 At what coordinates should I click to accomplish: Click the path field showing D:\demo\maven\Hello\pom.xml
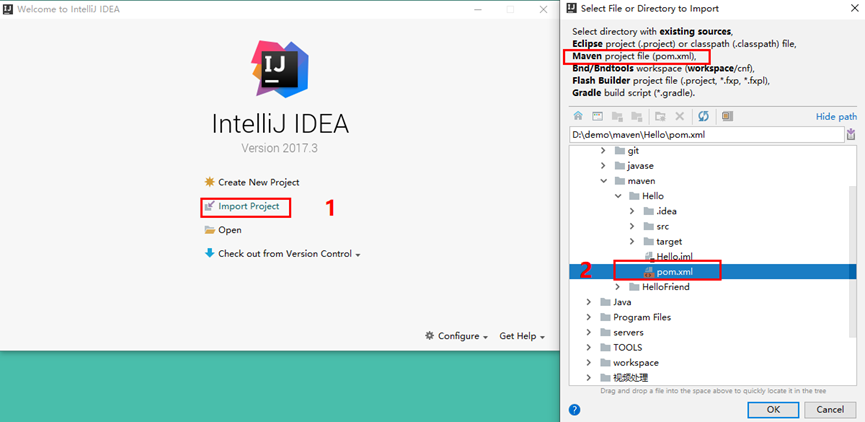coord(707,135)
